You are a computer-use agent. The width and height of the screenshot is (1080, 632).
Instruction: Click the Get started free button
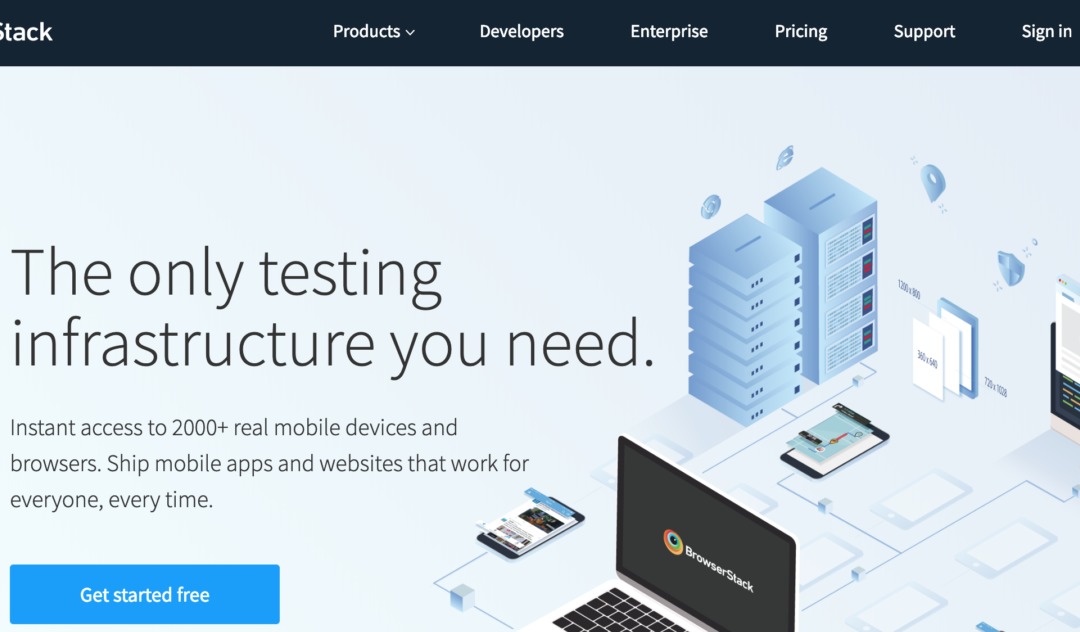(145, 594)
